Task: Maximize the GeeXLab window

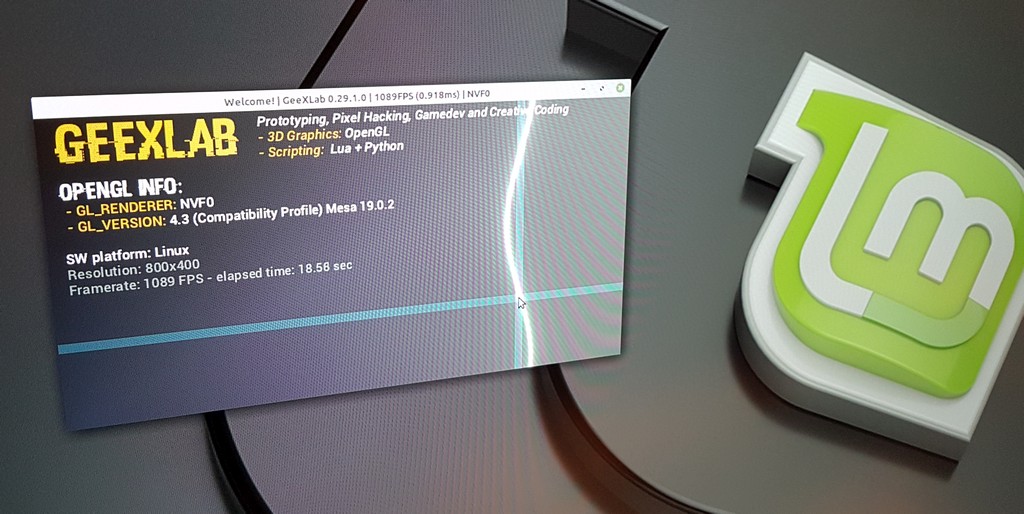Action: (601, 88)
